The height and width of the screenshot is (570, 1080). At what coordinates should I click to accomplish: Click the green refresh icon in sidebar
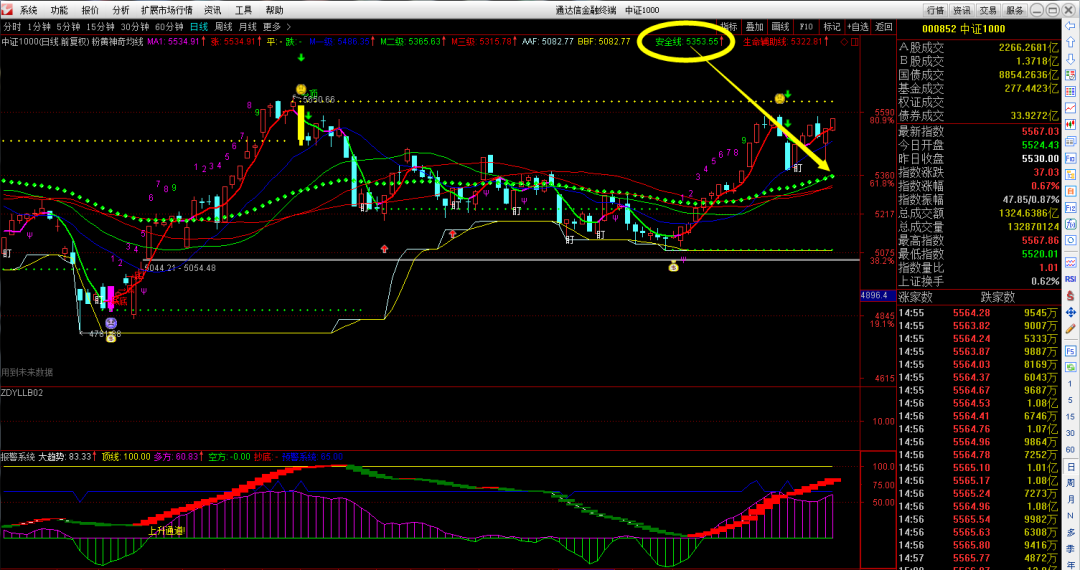coord(1071,367)
